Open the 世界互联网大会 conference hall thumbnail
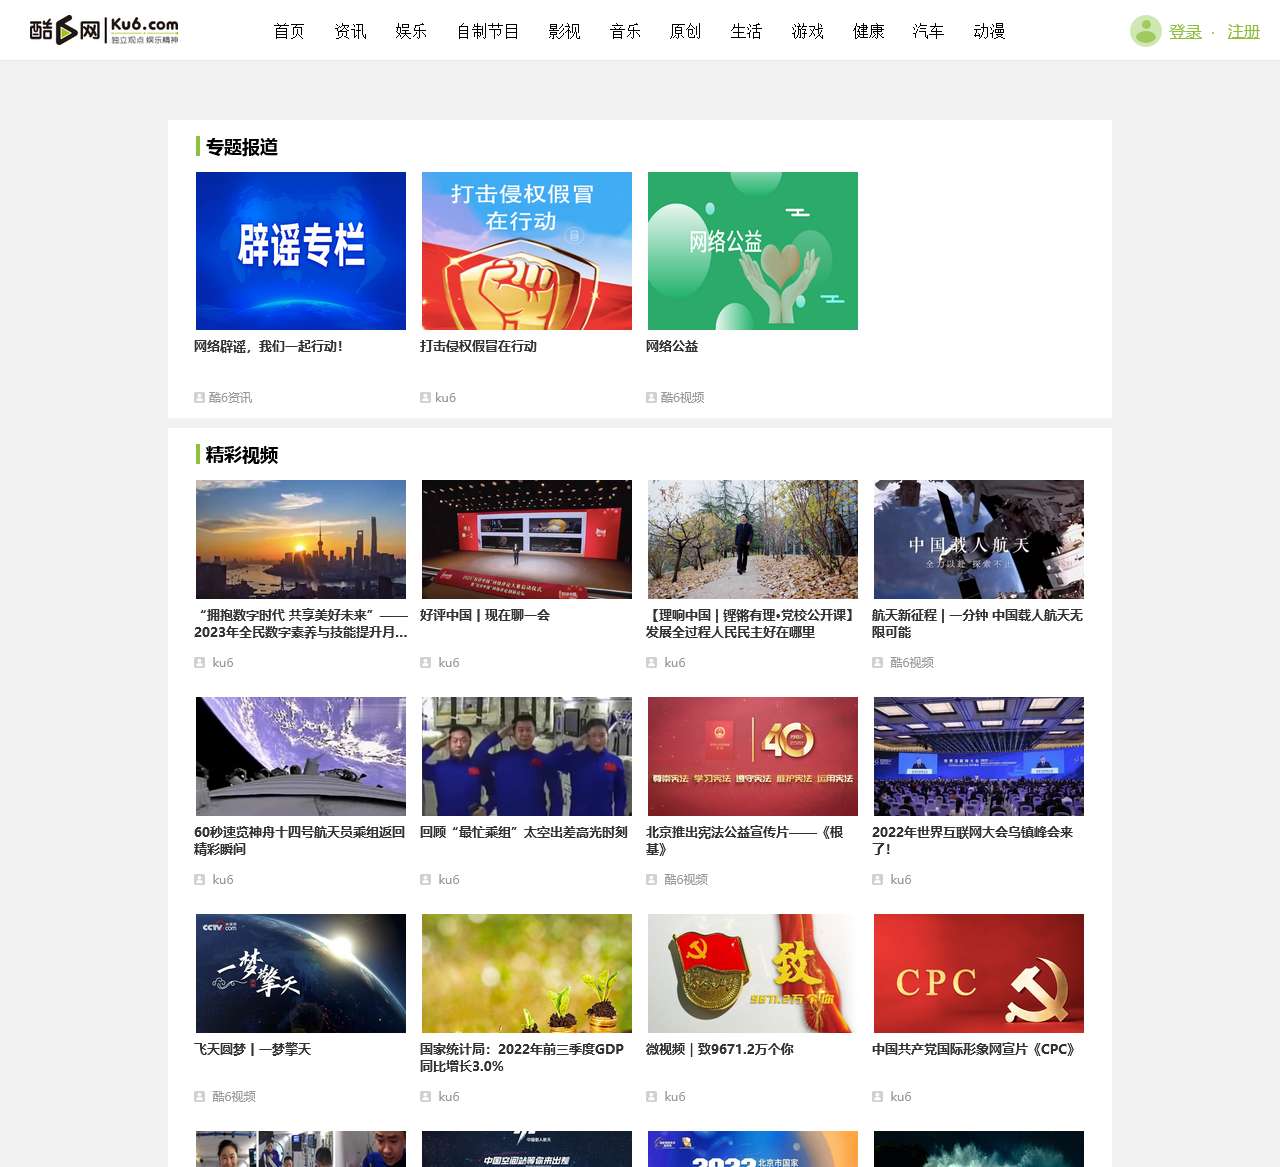1280x1167 pixels. (x=979, y=756)
